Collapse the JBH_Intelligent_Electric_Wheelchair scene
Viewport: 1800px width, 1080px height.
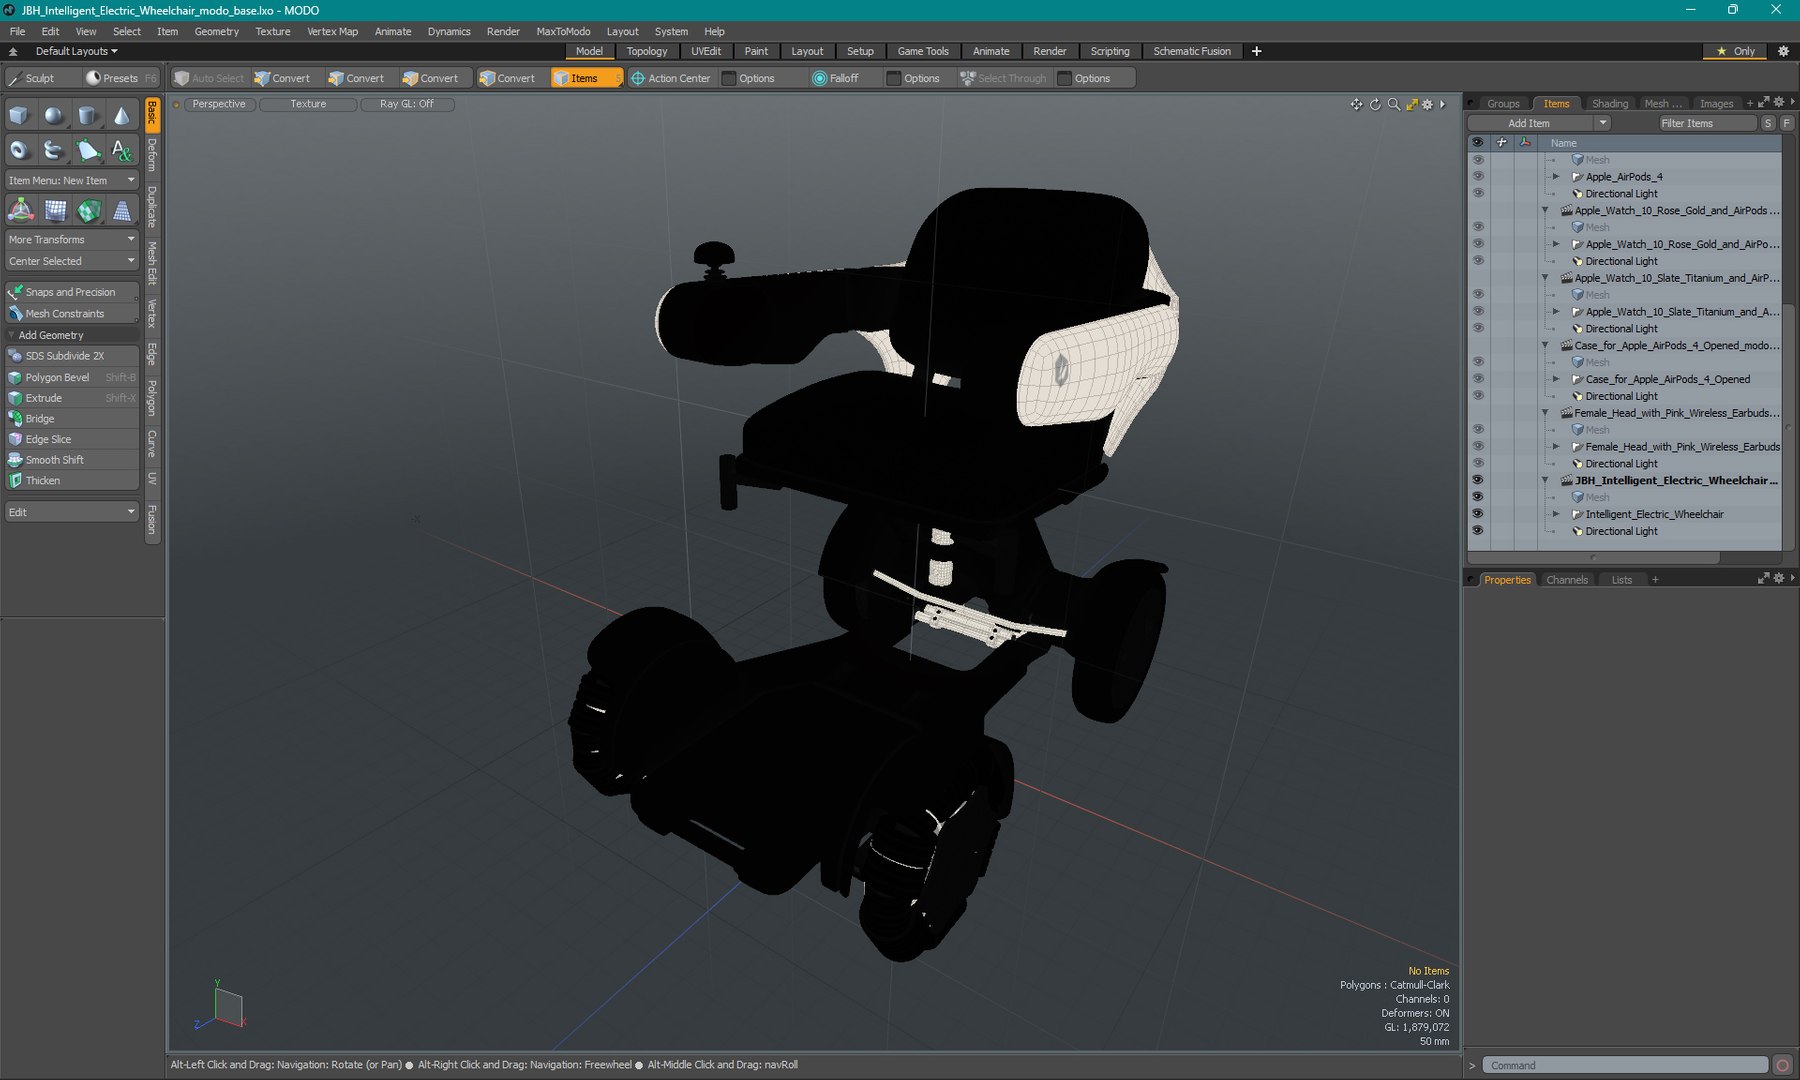(1545, 480)
